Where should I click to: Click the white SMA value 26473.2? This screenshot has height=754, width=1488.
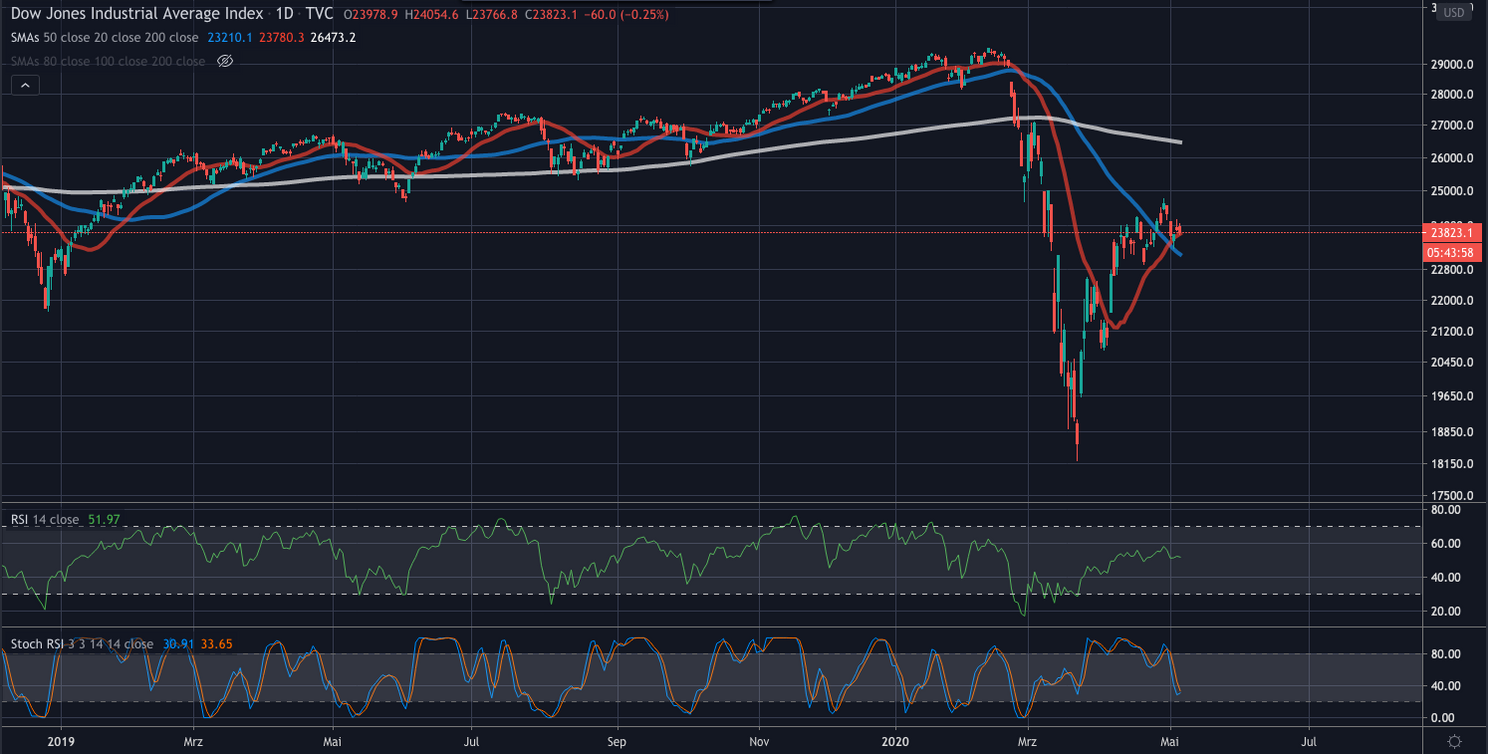[334, 38]
